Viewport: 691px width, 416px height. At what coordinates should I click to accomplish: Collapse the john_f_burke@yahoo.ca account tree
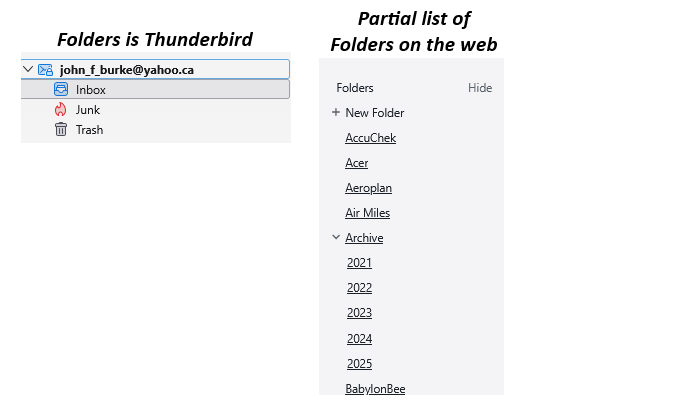[x=28, y=70]
